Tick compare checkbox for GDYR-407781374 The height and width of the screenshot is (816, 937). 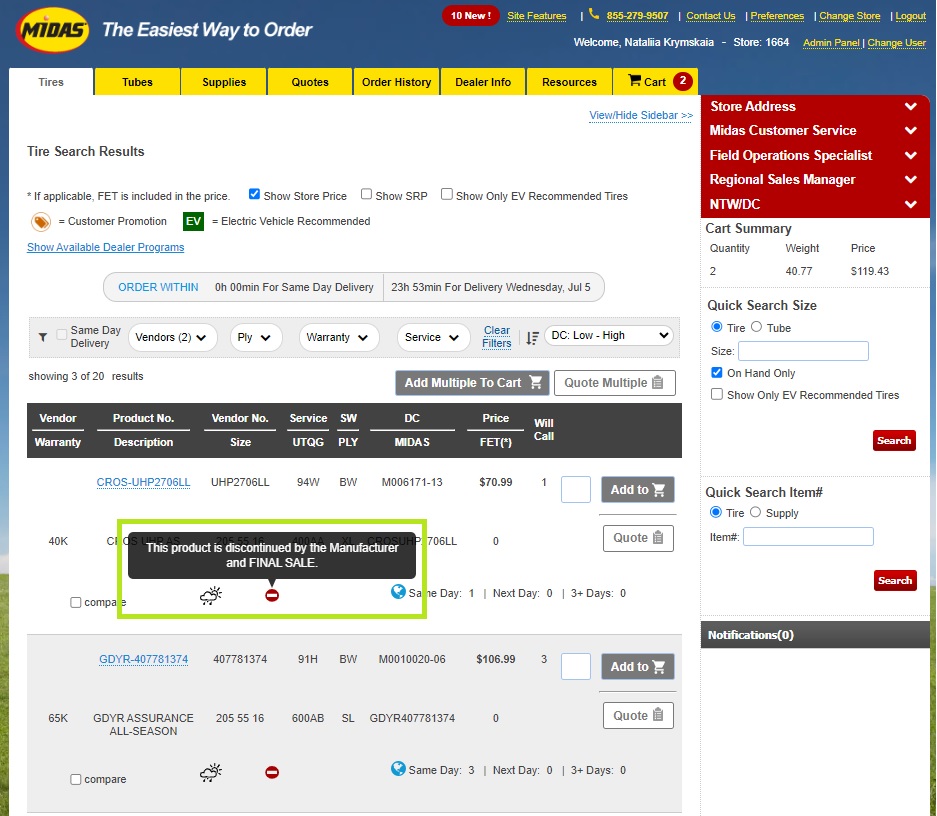pos(76,779)
